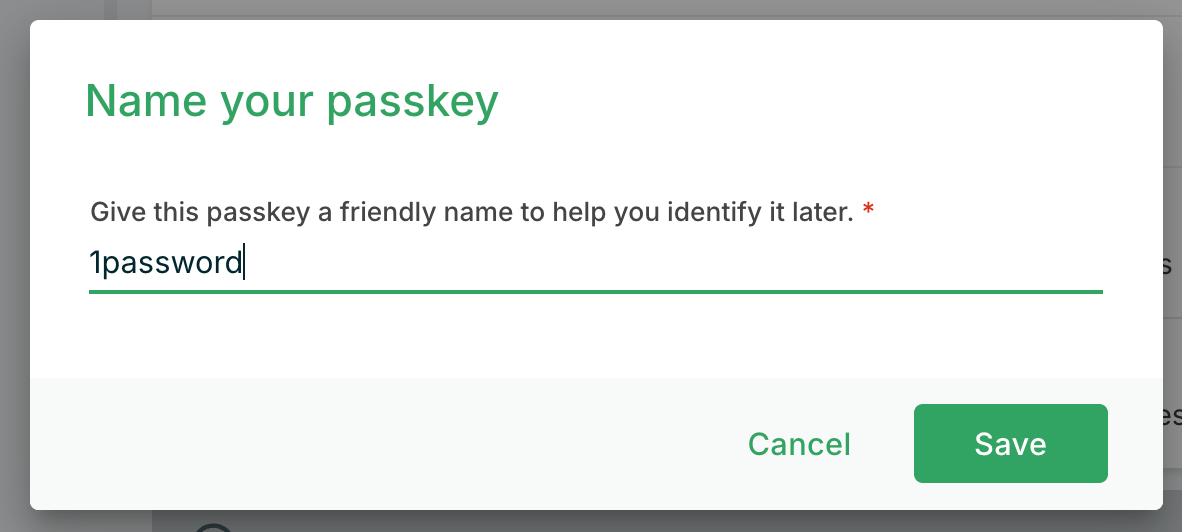Screen dimensions: 1182x532
Task: Click the gray footer area left of Cancel
Action: point(380,444)
